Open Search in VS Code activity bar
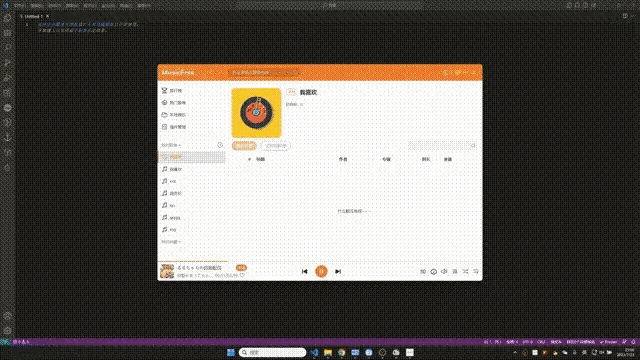 pyautogui.click(x=7, y=48)
